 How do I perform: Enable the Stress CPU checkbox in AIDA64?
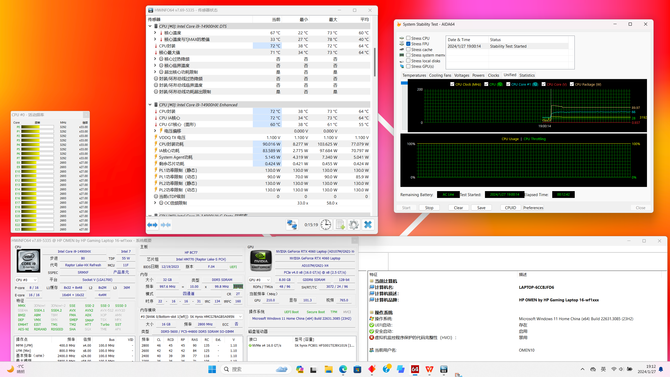pos(408,38)
